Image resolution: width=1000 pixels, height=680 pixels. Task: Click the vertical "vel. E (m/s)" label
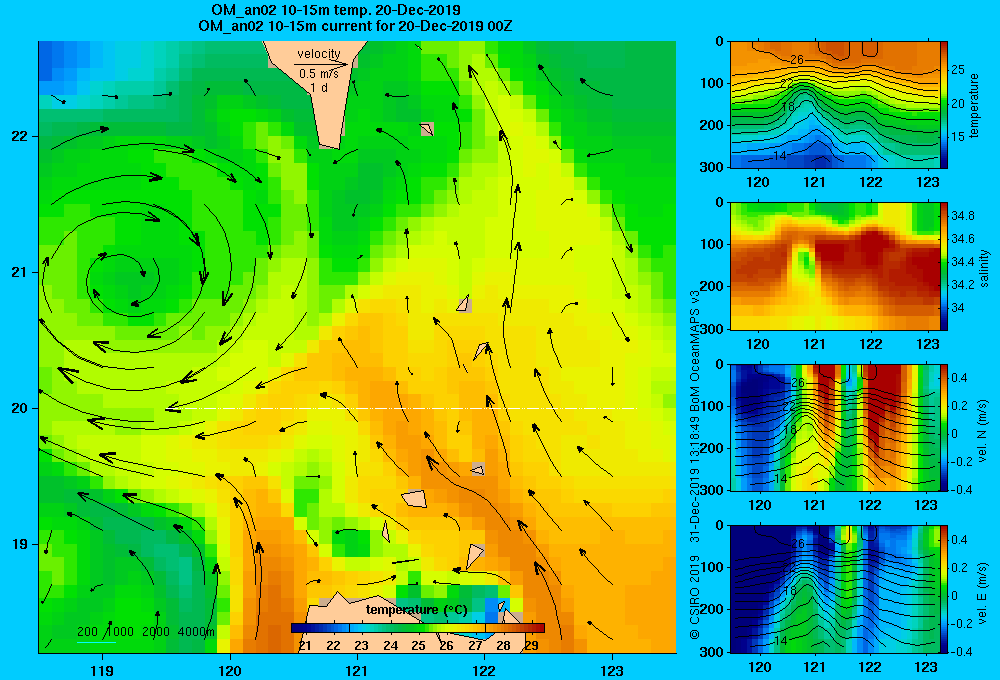[x=983, y=593]
